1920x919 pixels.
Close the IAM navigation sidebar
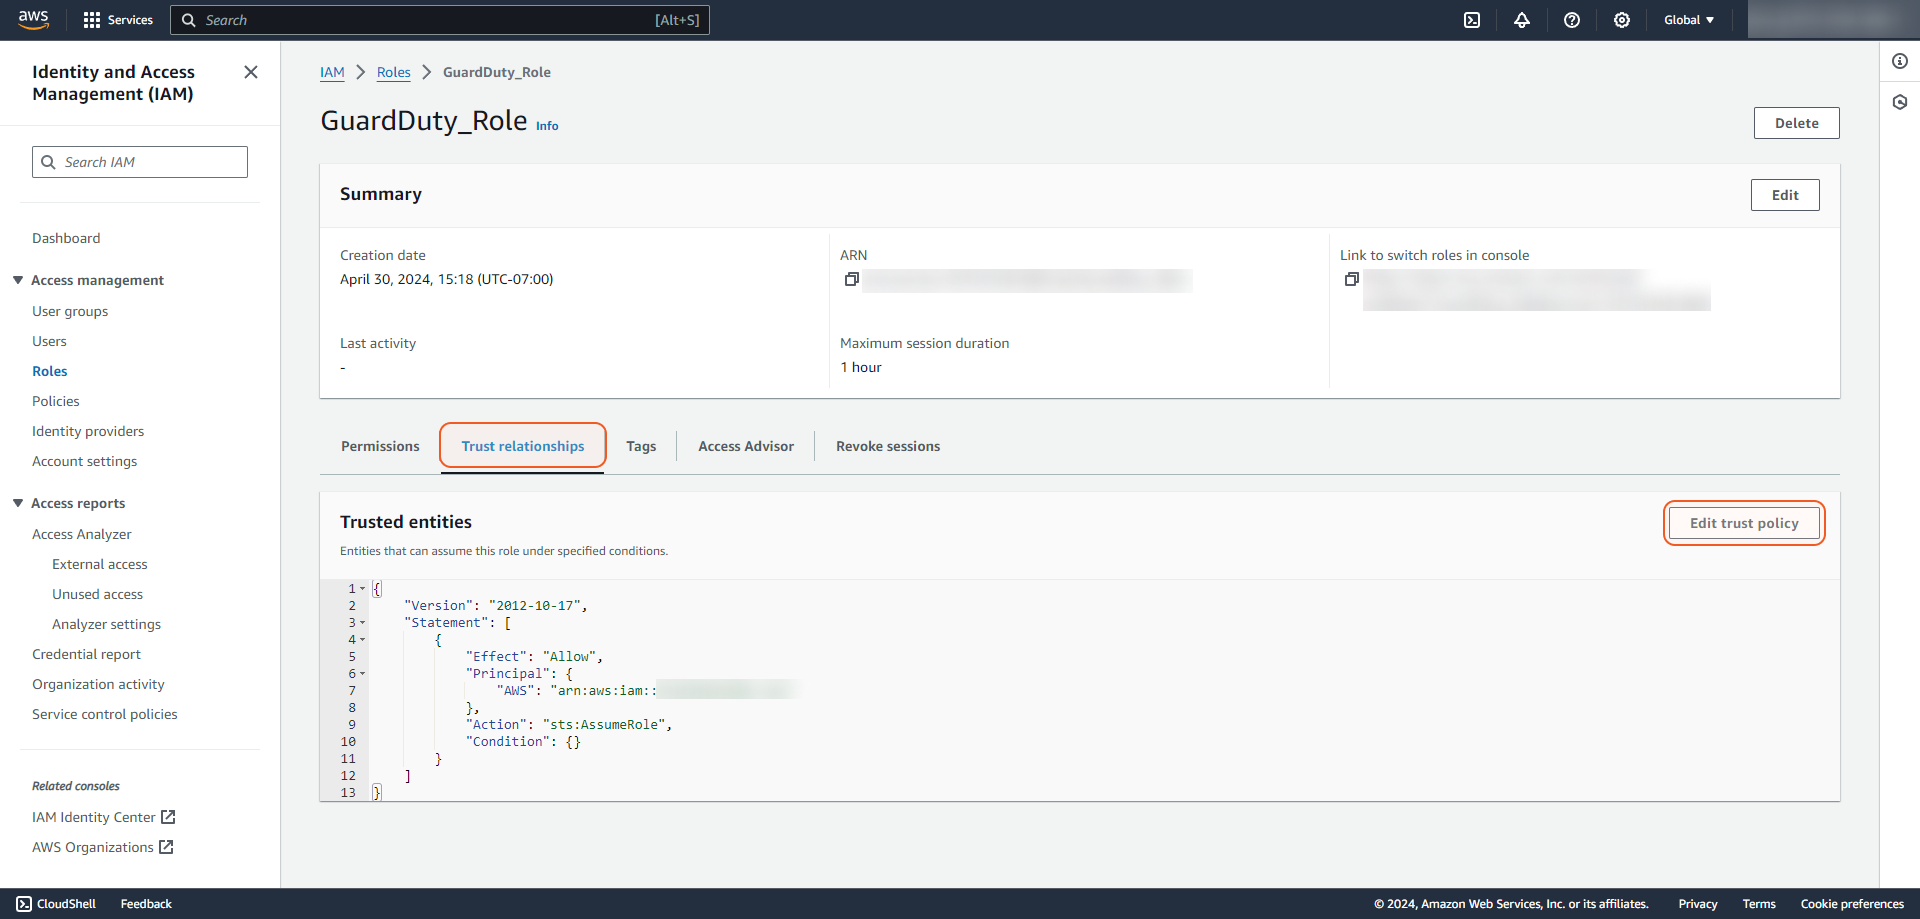tap(251, 72)
